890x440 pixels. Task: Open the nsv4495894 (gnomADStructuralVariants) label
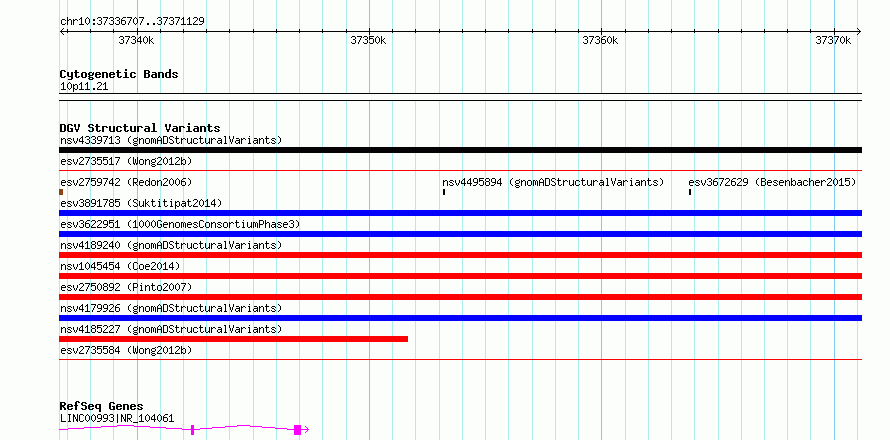click(x=553, y=182)
